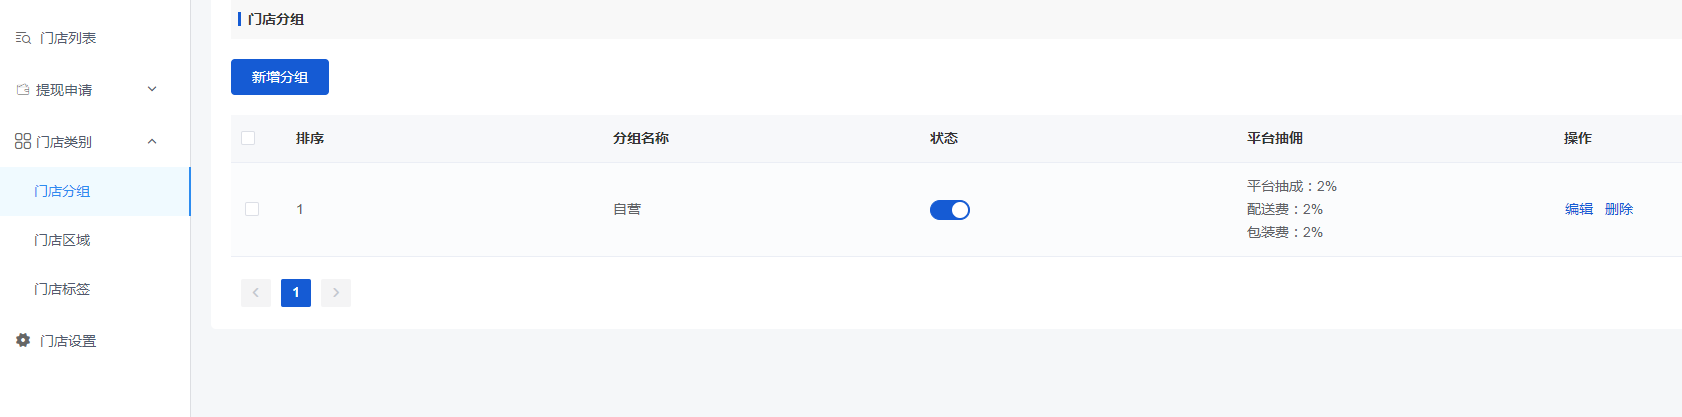Go to next page arrow
1682x417 pixels.
pos(336,293)
